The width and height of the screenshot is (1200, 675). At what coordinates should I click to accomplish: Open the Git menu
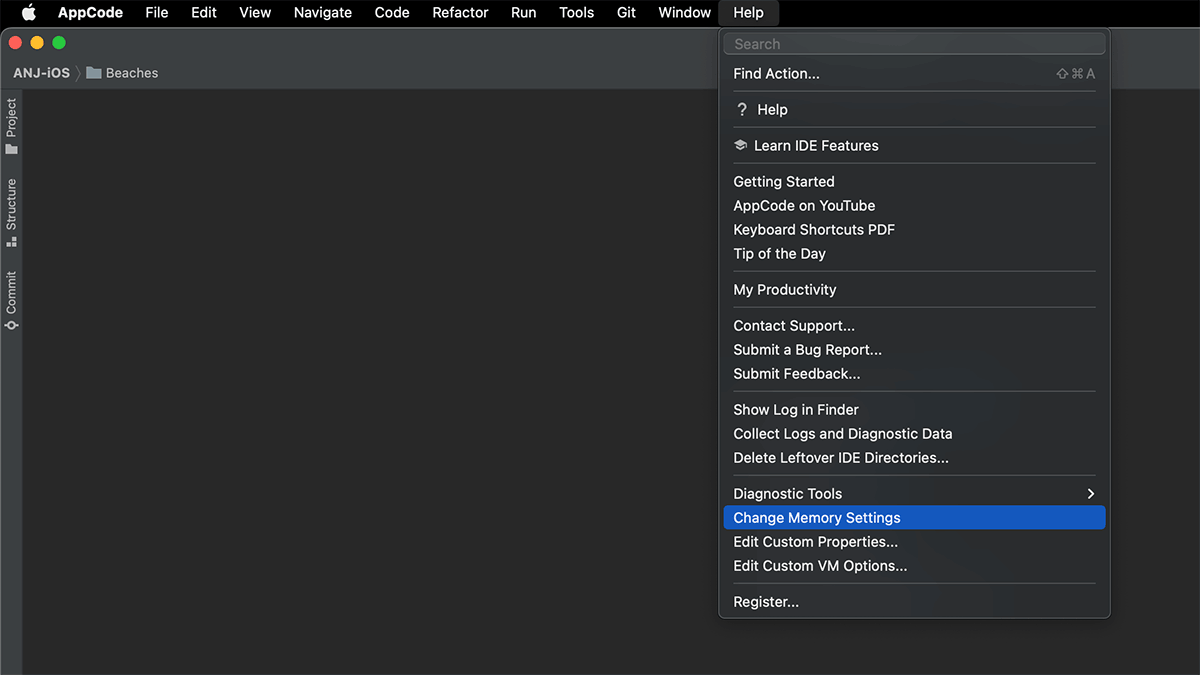[626, 13]
